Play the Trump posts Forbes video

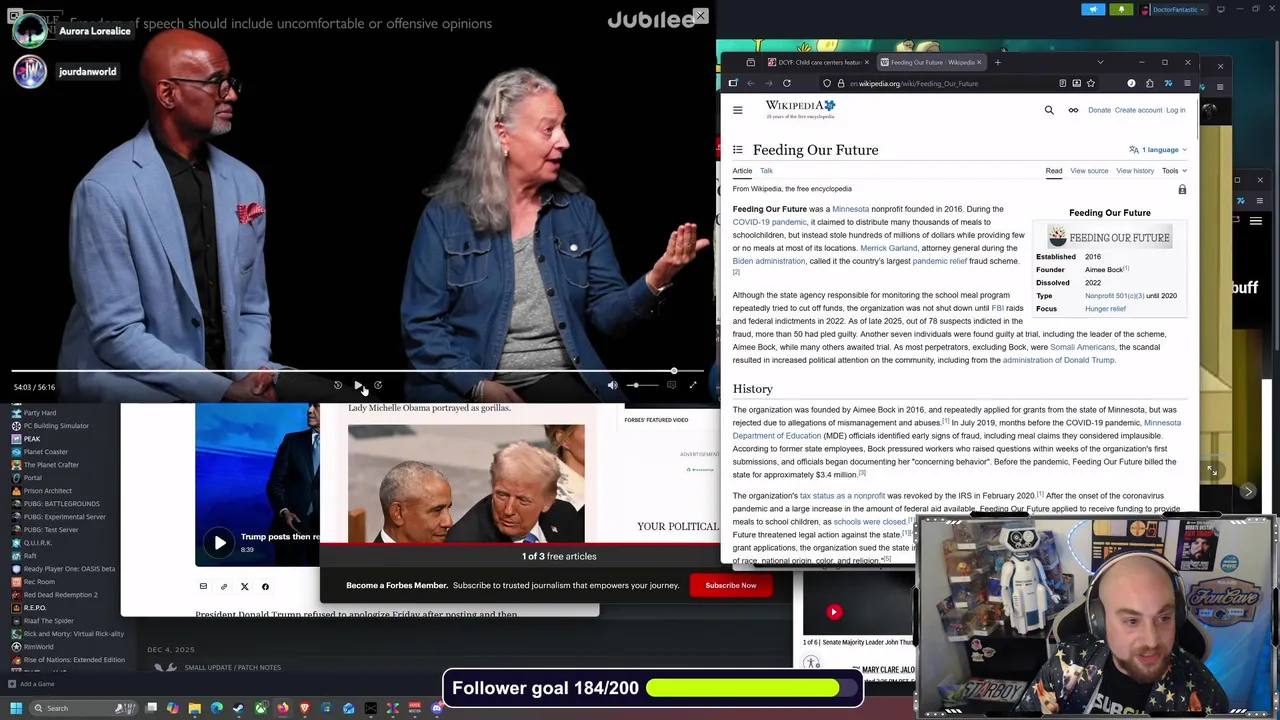(220, 543)
